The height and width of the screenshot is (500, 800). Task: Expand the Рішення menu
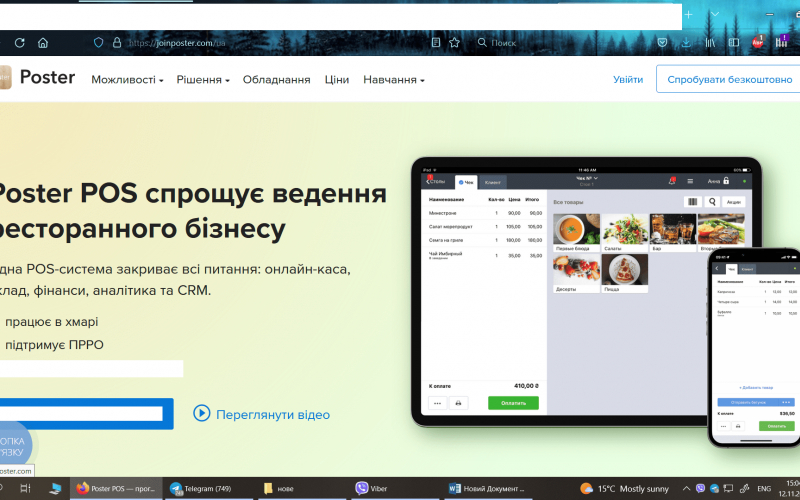pyautogui.click(x=203, y=80)
